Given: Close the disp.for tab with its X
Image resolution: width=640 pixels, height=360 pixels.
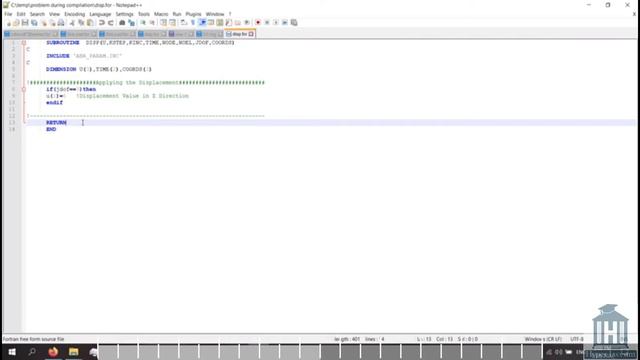Looking at the screenshot, I should coord(251,34).
